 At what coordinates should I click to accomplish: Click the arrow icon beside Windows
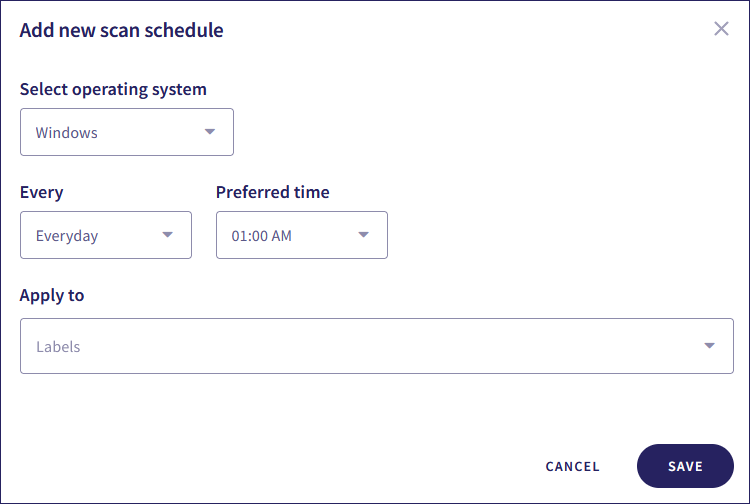(210, 132)
